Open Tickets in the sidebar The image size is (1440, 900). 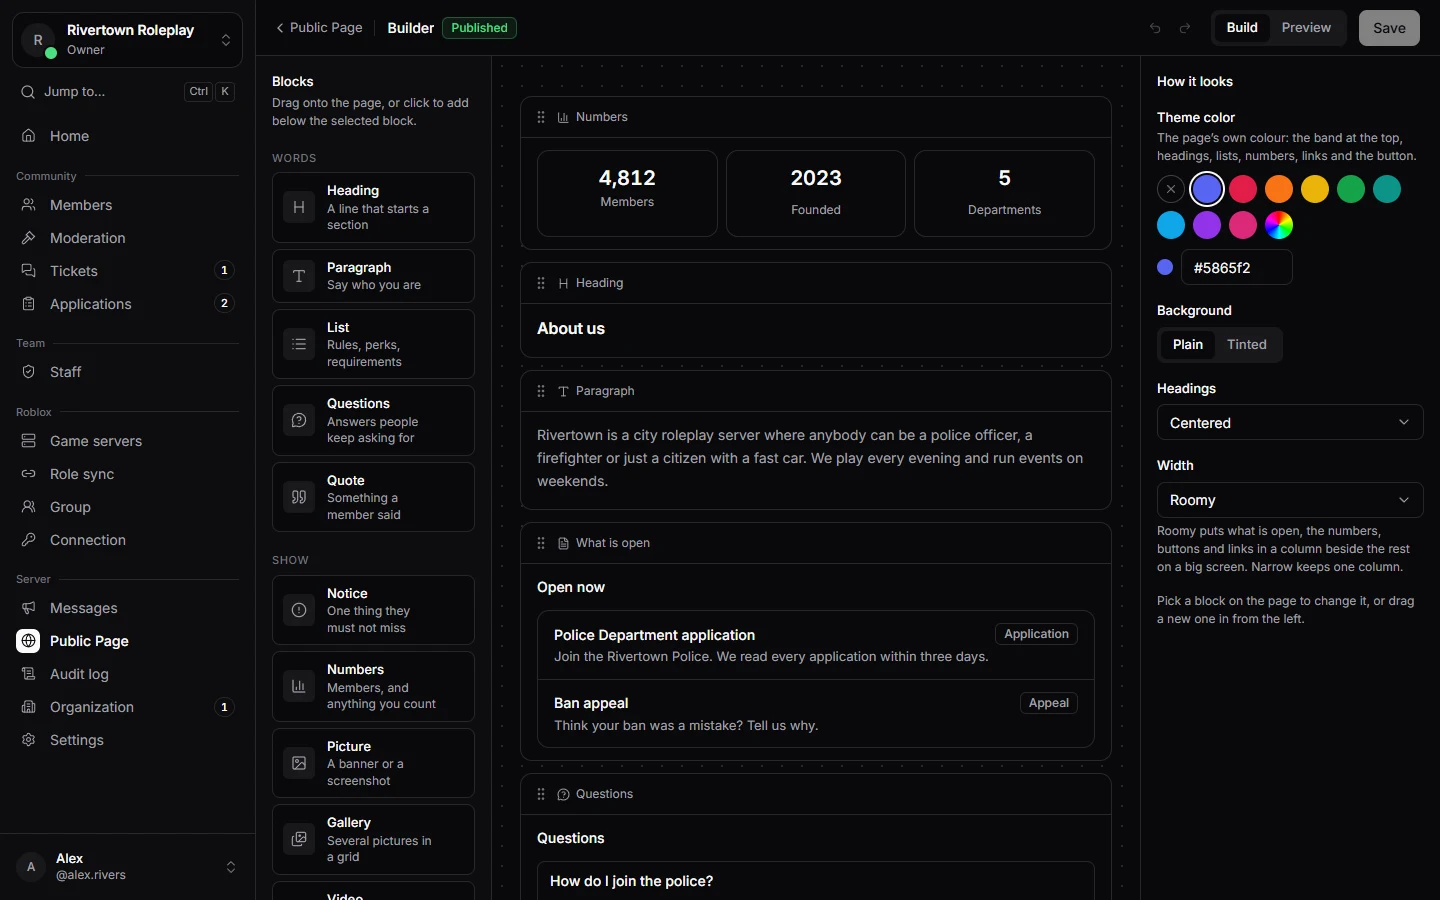tap(127, 271)
